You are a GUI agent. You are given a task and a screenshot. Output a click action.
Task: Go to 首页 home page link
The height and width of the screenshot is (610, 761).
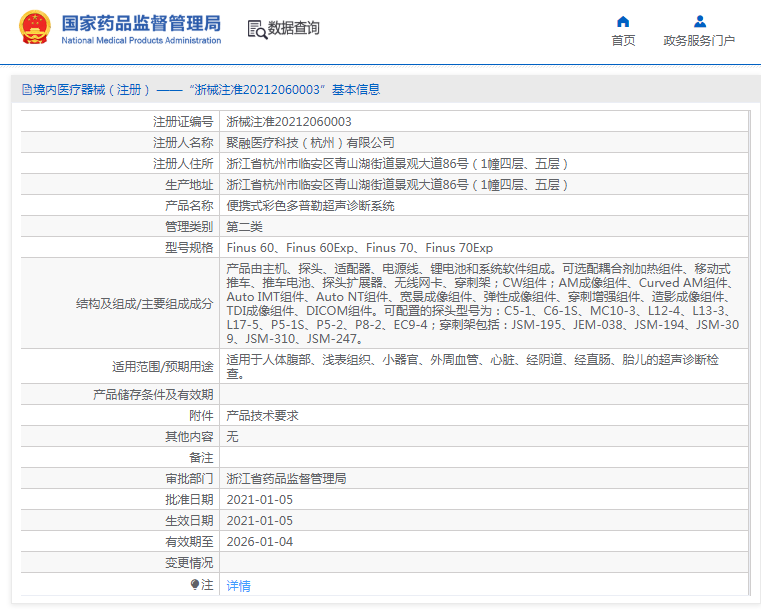coord(623,40)
